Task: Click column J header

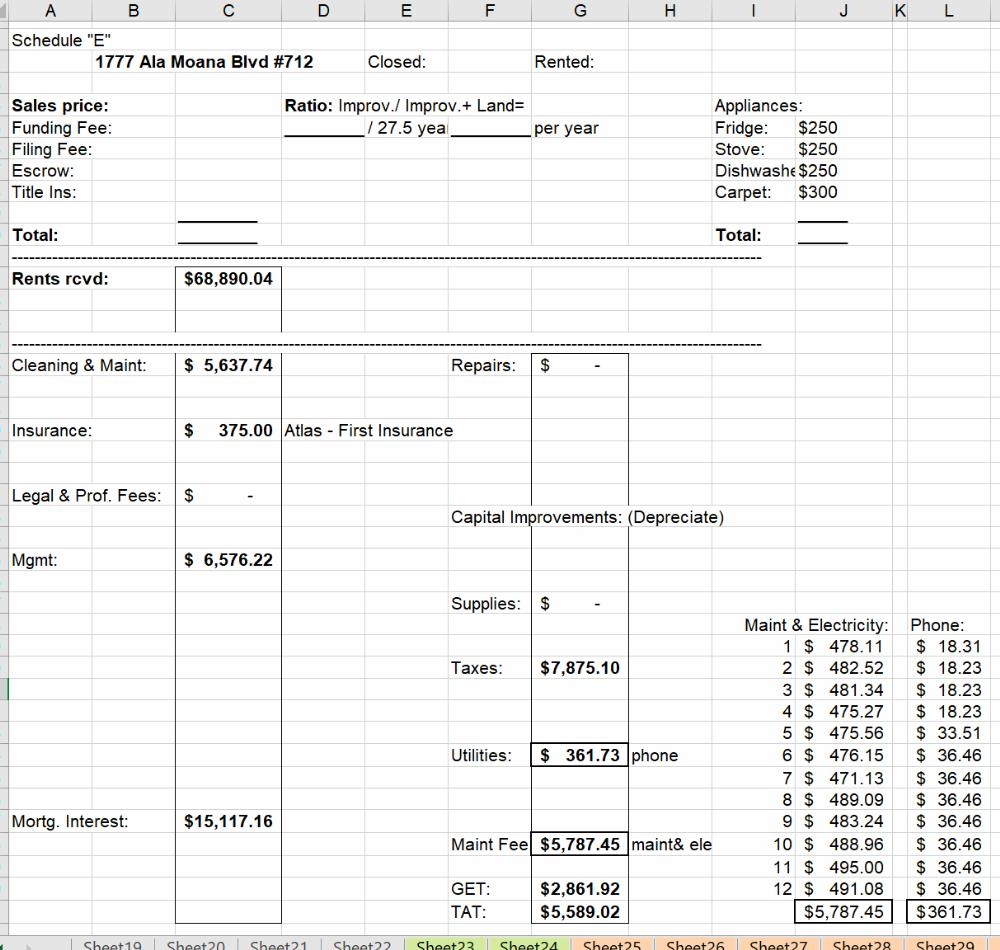Action: pyautogui.click(x=844, y=11)
